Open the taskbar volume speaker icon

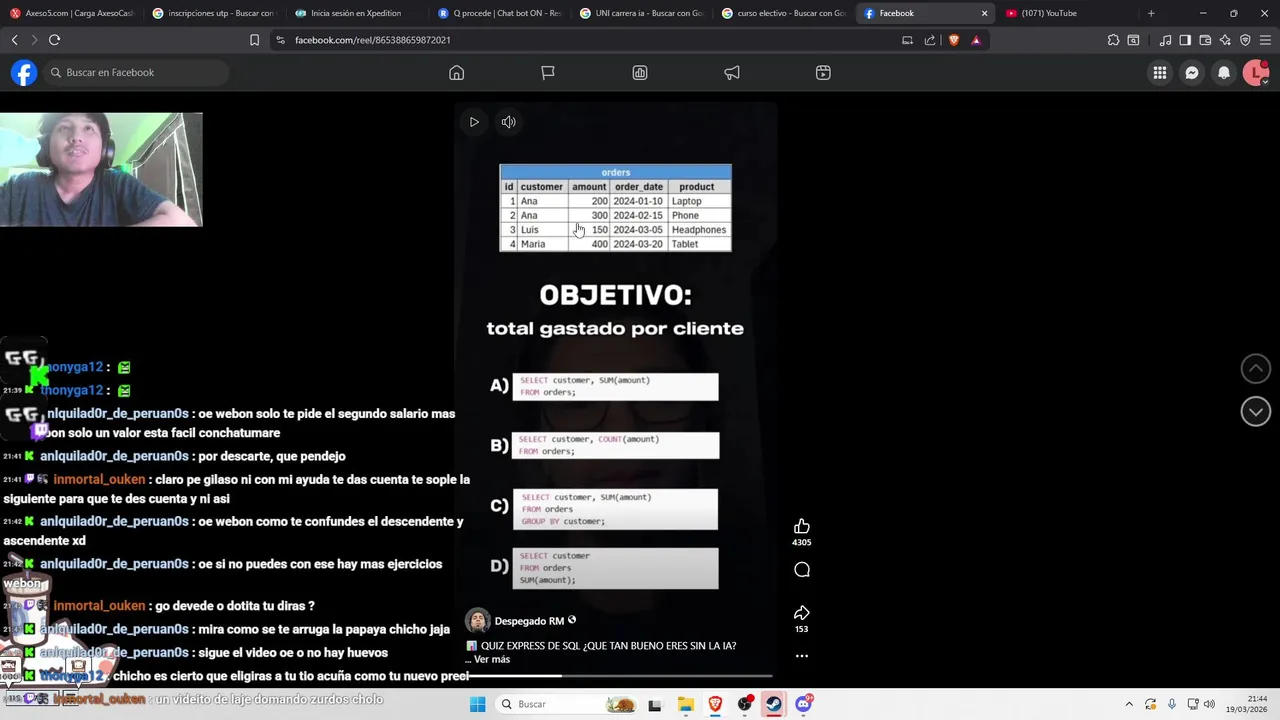tap(1208, 704)
